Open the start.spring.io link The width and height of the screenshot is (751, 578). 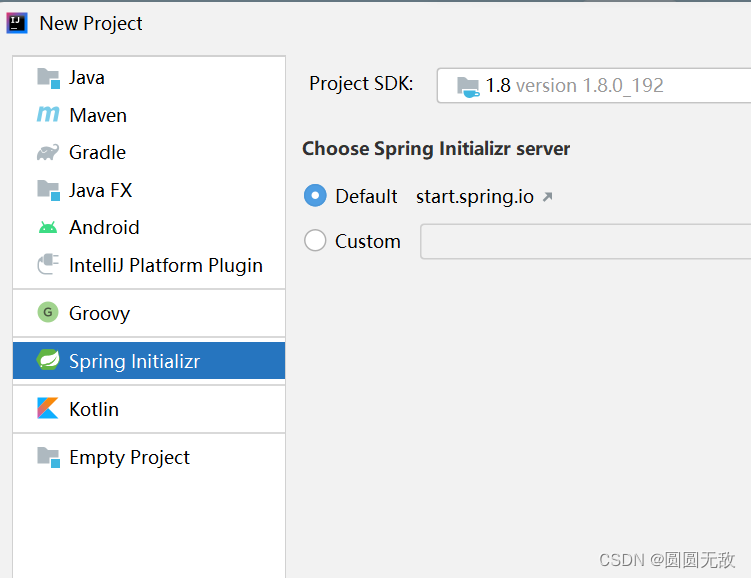[475, 197]
